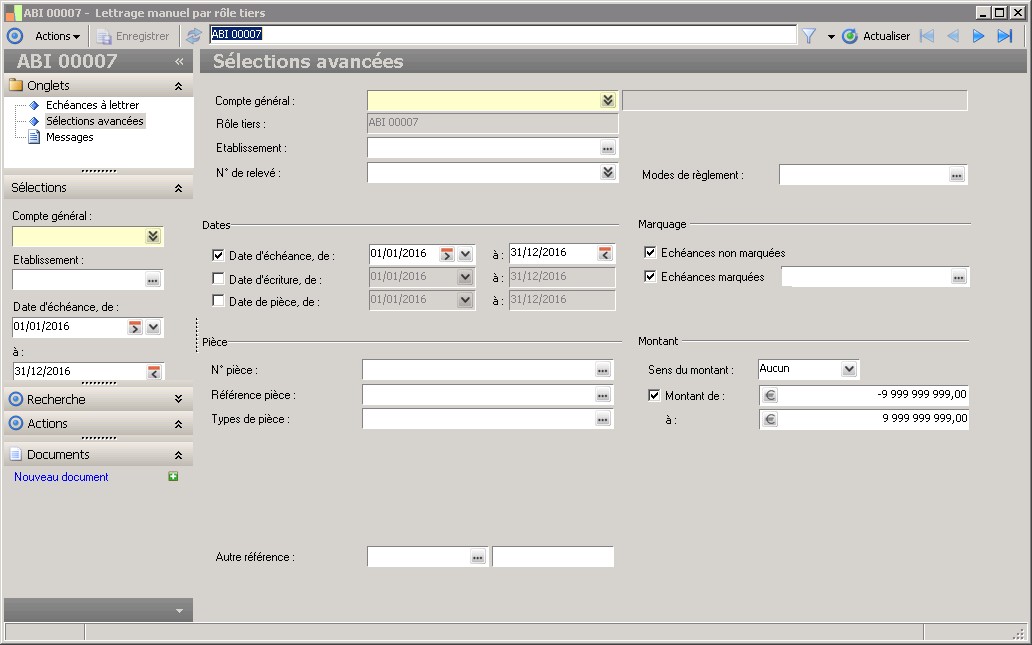This screenshot has width=1032, height=645.
Task: Open the Messages item in Onglets
Action: pyautogui.click(x=69, y=137)
